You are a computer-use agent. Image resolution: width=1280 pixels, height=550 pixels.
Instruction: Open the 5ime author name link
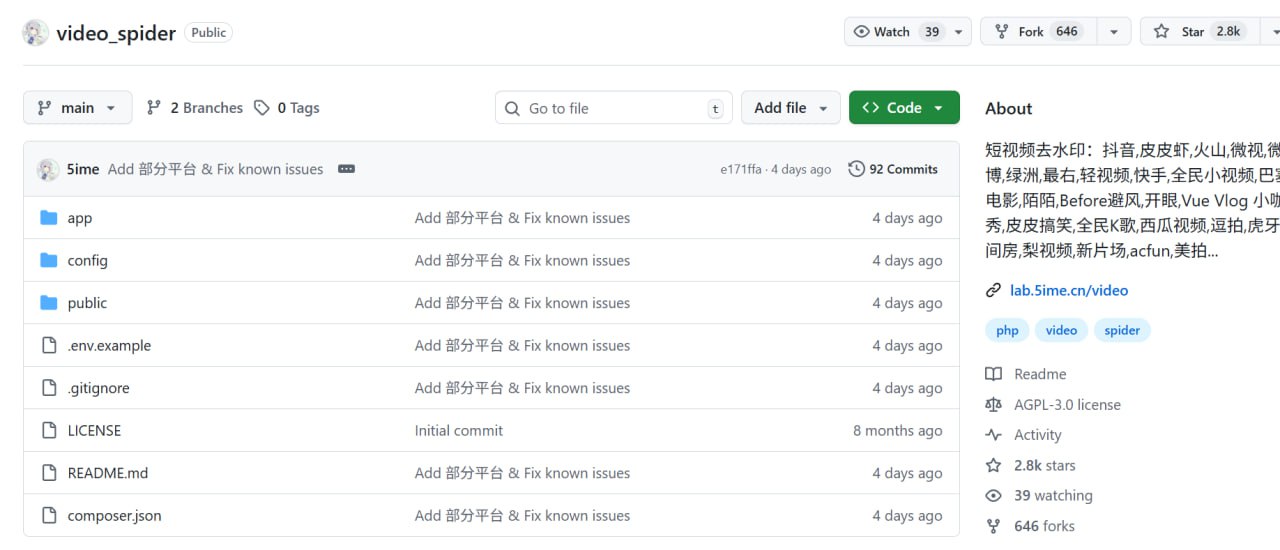(83, 169)
